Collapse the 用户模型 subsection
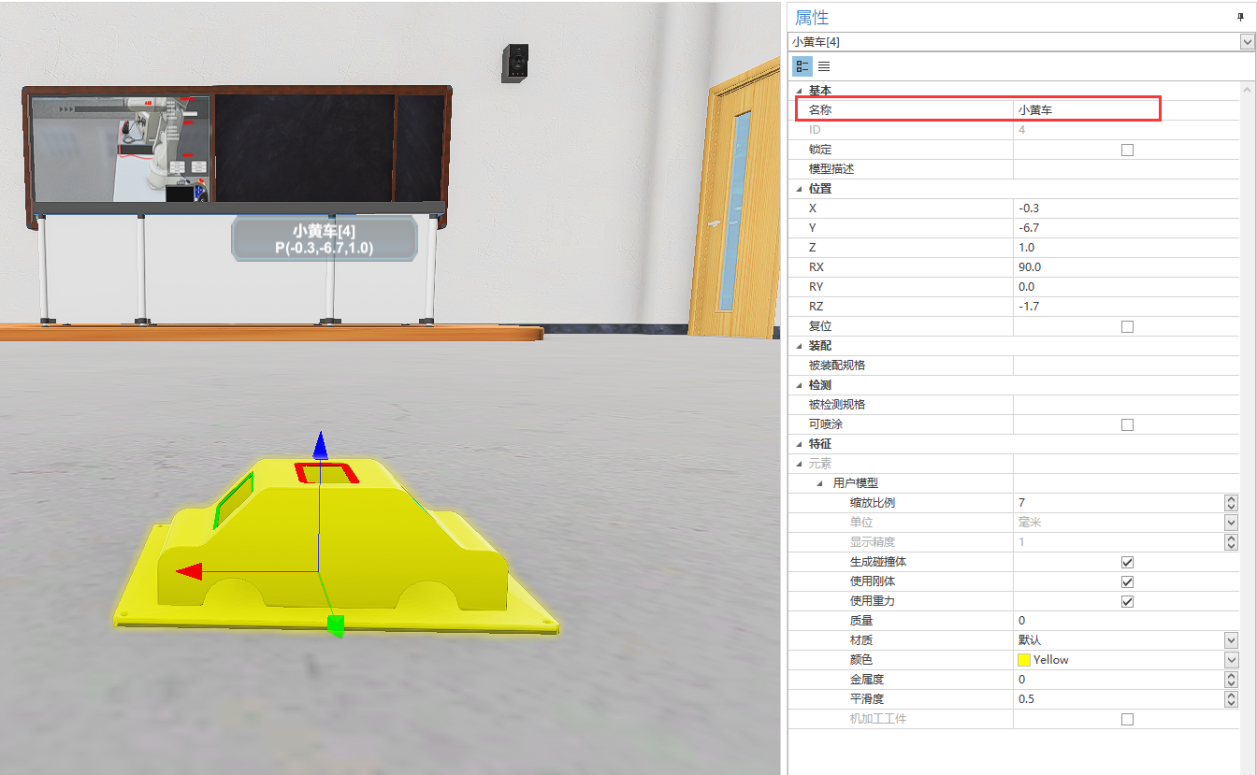The image size is (1257, 775). tap(822, 483)
